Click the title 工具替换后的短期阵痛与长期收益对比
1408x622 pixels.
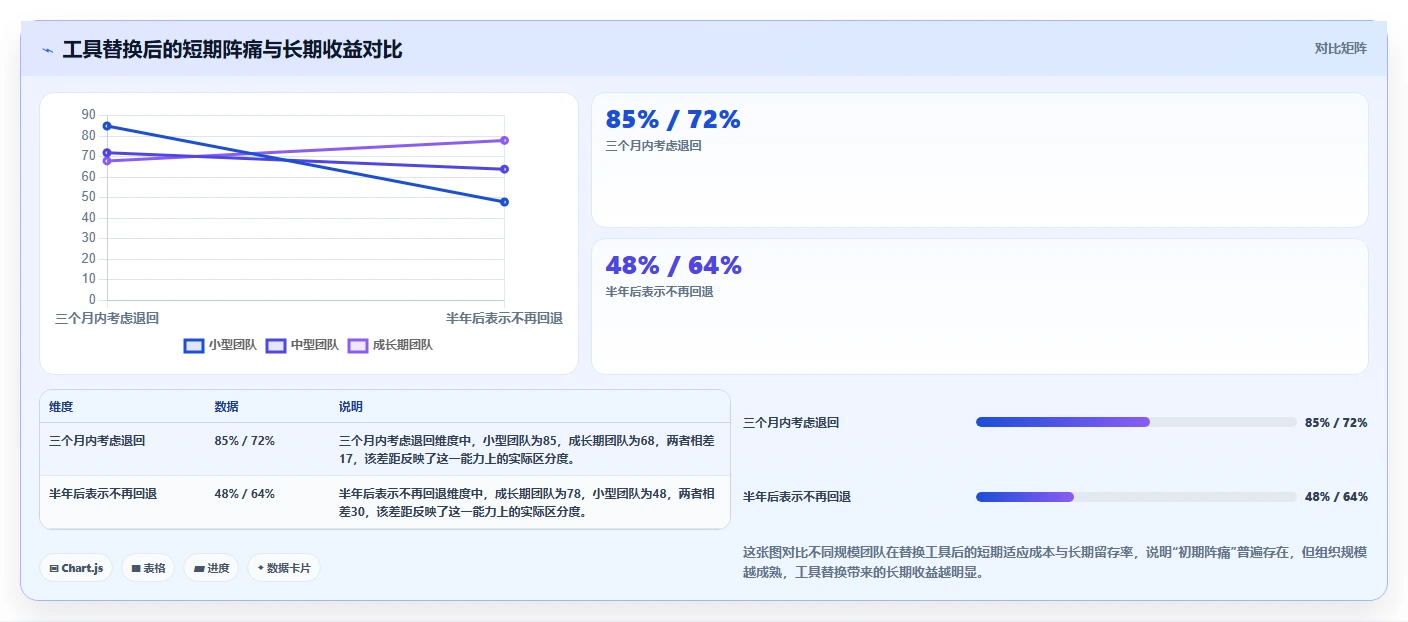(x=232, y=49)
